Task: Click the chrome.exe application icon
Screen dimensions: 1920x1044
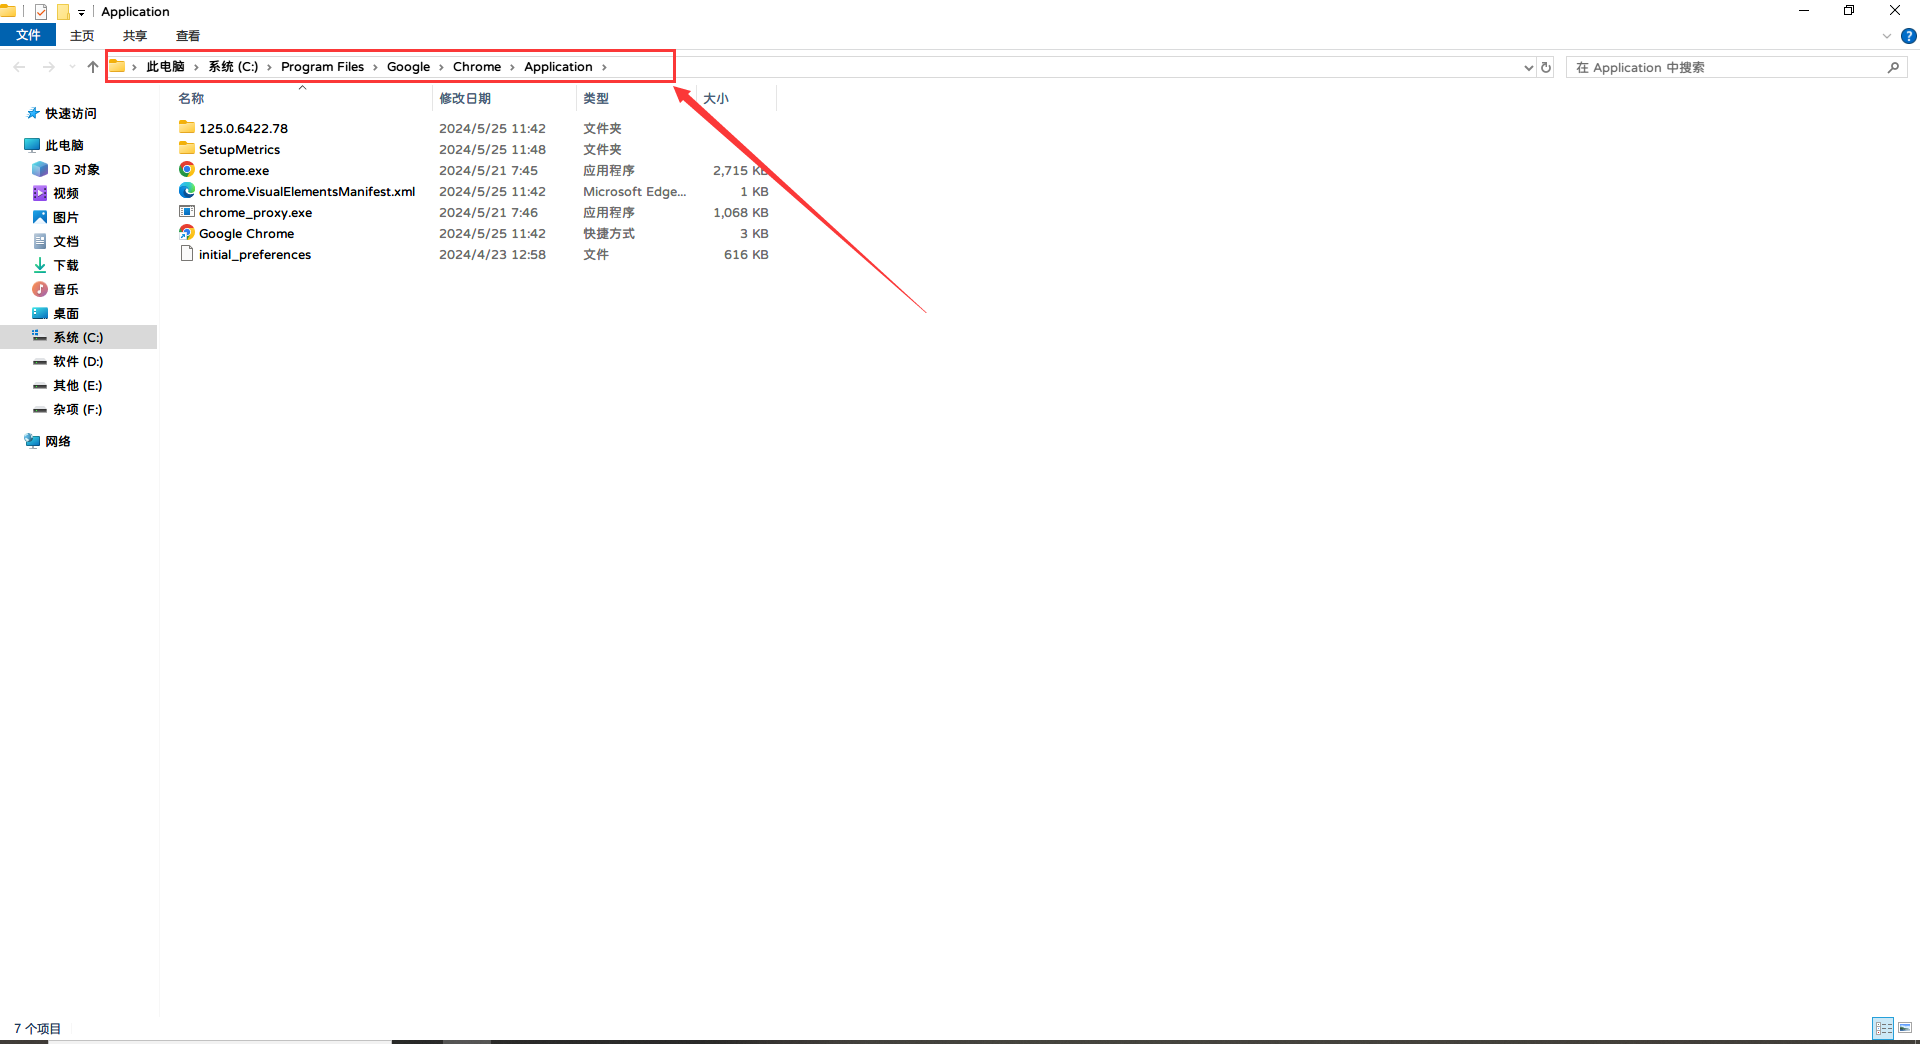Action: [x=186, y=170]
